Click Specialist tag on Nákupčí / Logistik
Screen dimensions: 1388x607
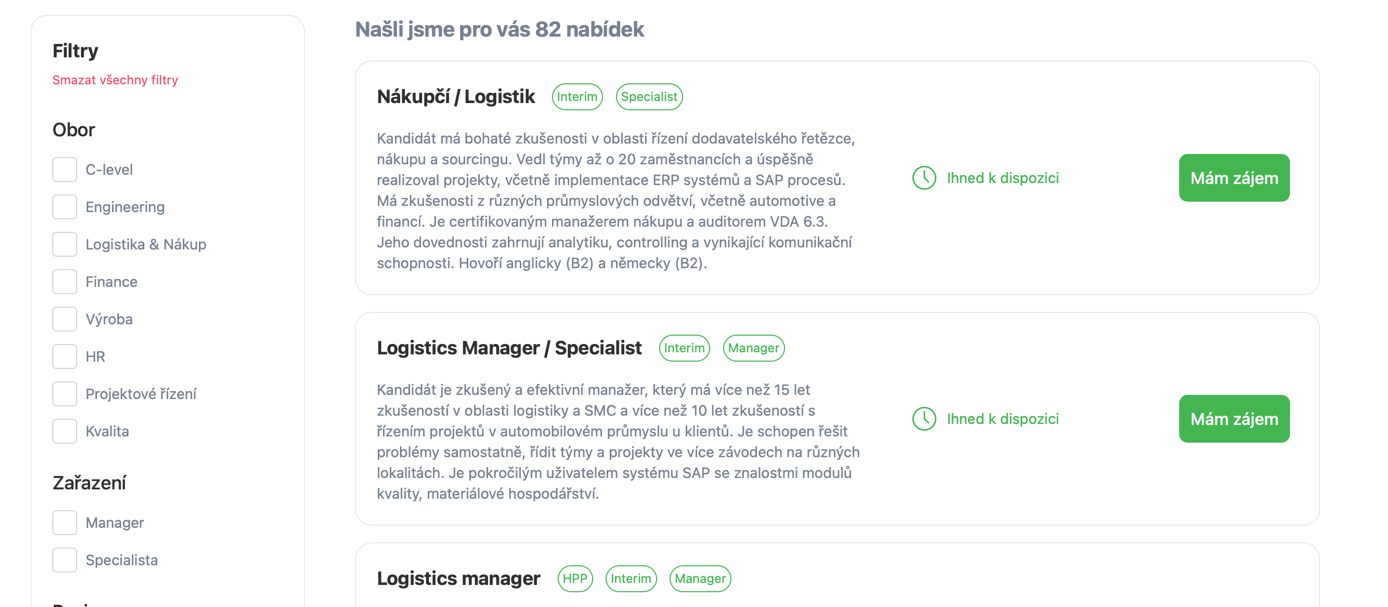coord(649,97)
